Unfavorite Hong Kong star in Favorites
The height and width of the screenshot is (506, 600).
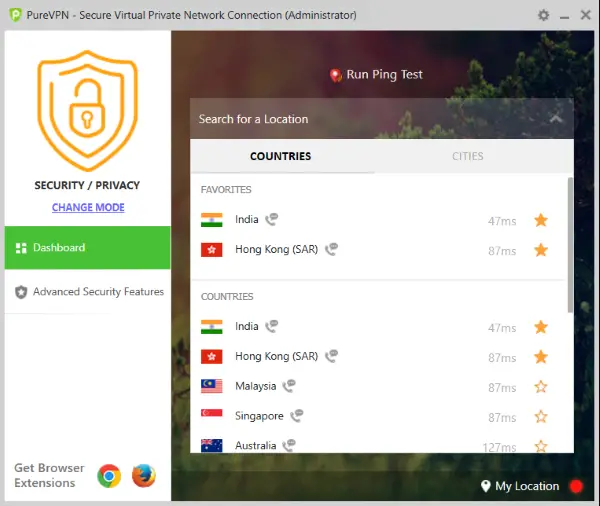click(541, 250)
